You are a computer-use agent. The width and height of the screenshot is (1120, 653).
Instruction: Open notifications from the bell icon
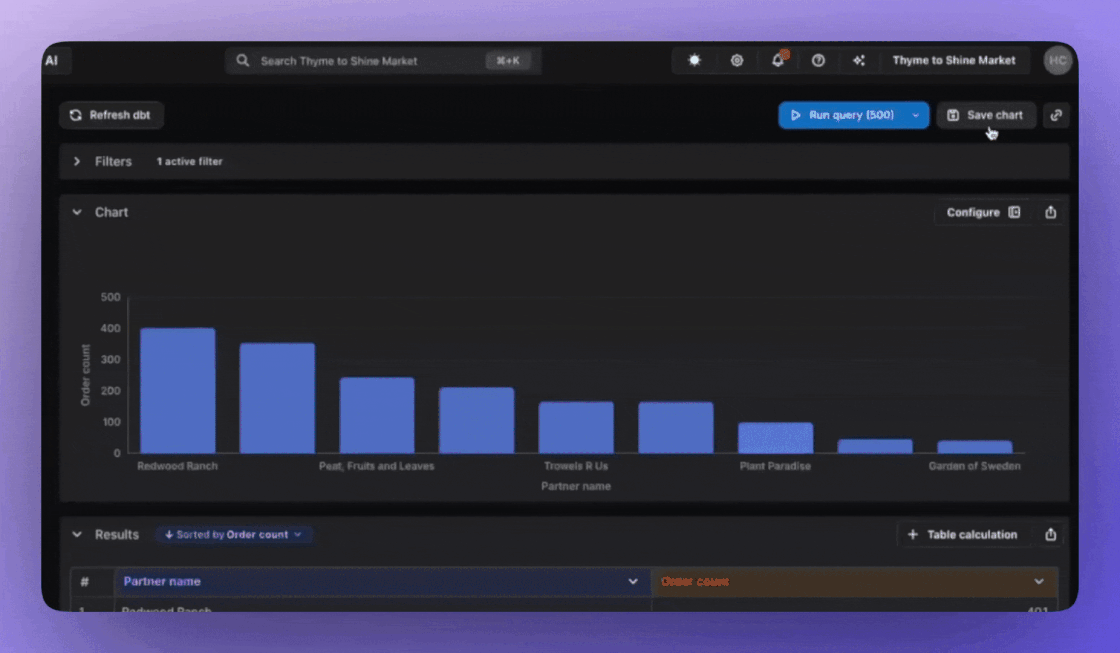point(777,60)
